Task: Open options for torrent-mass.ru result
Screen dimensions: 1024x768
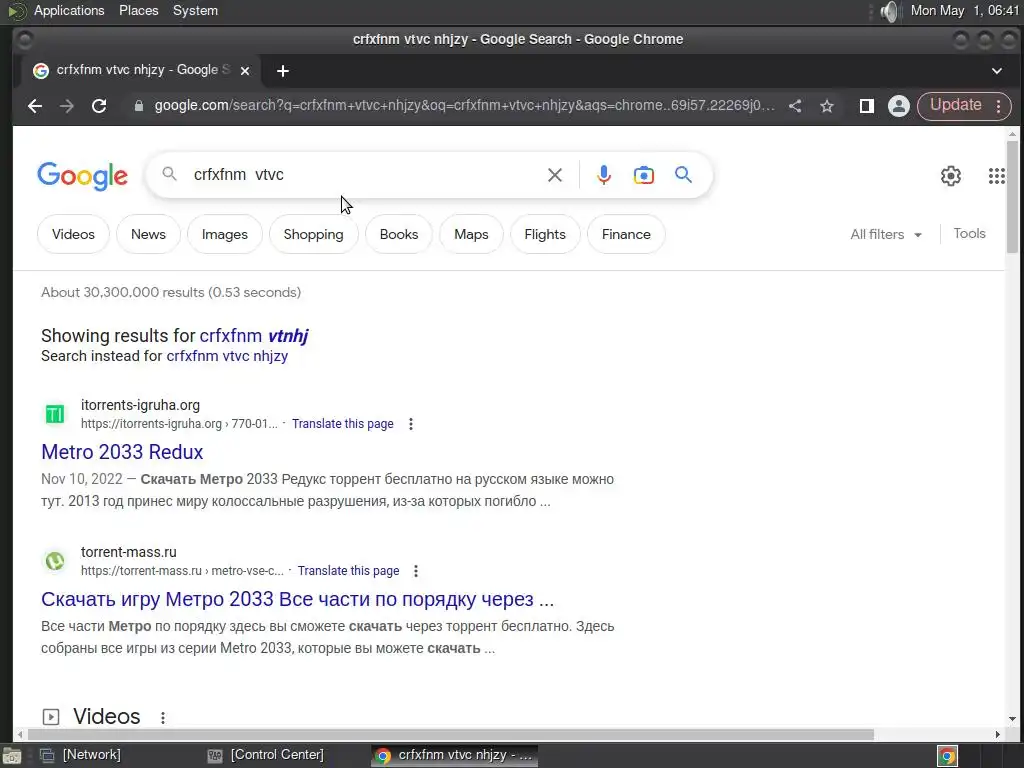Action: [x=416, y=571]
